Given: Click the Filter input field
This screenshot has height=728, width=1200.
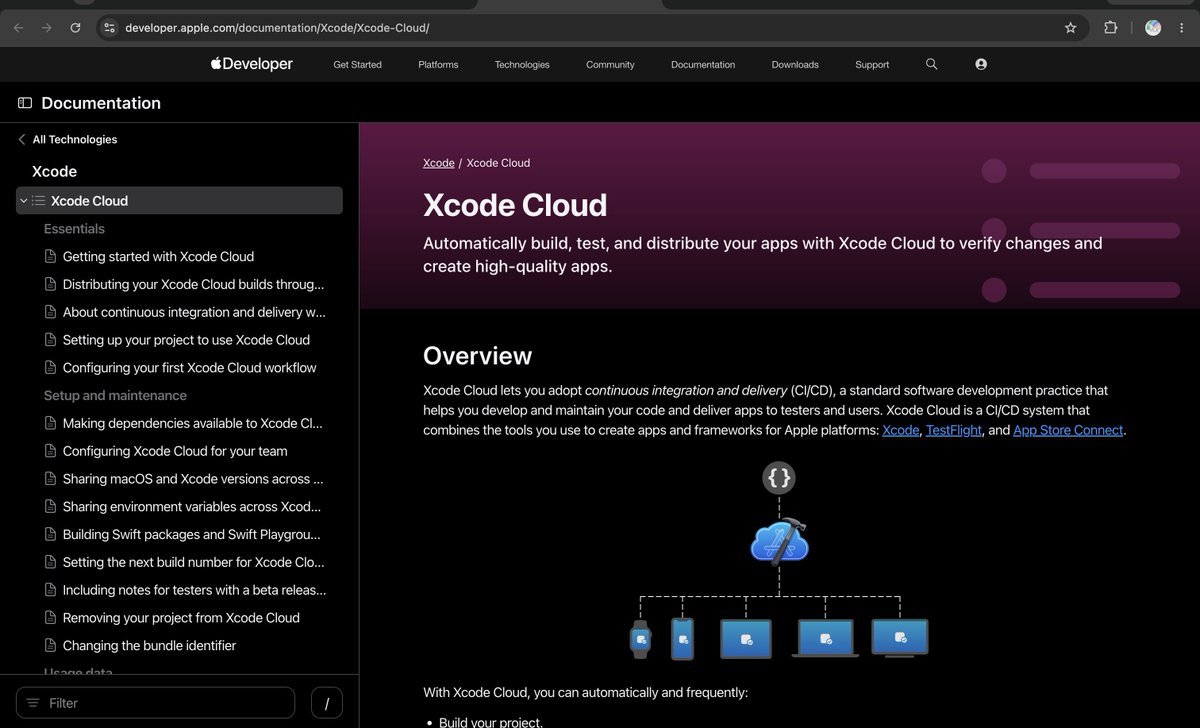Looking at the screenshot, I should tap(156, 703).
